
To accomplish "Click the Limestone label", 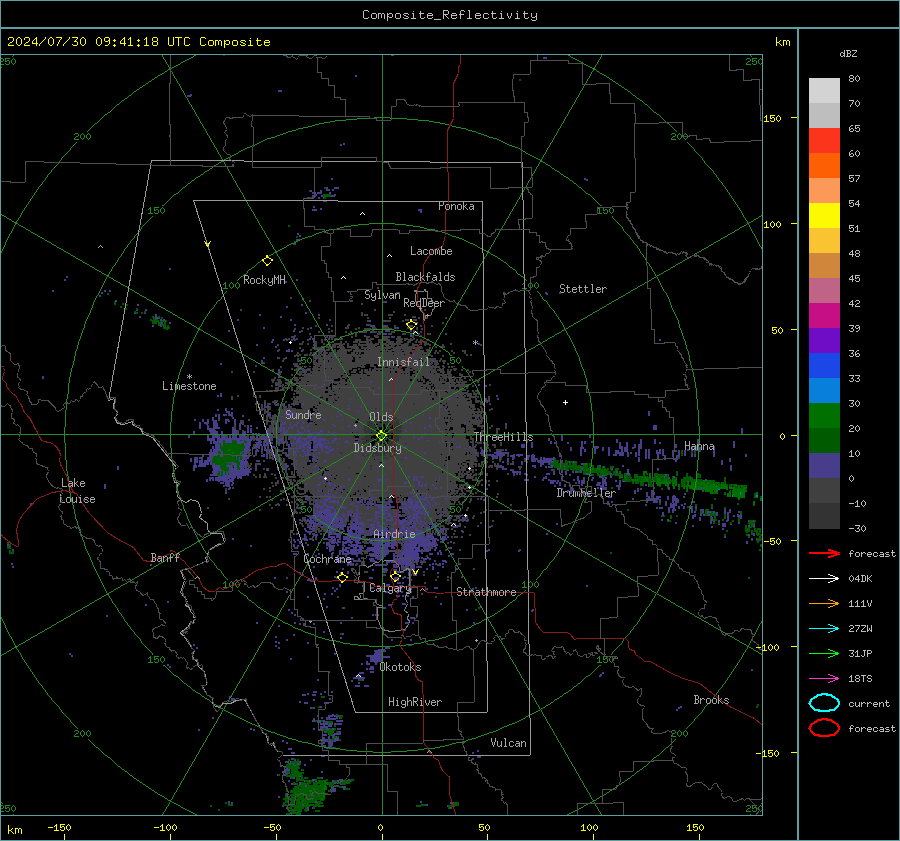I will coord(189,386).
